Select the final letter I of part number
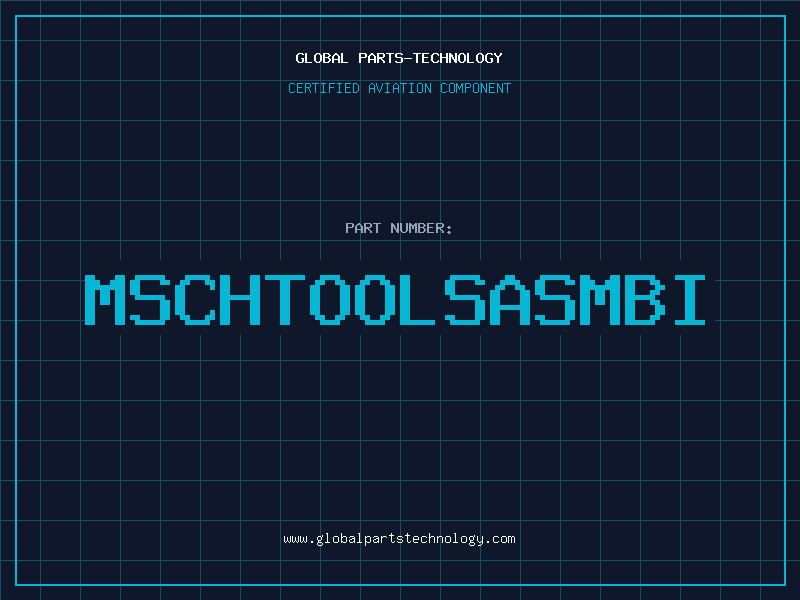Screen dimensions: 800x600 point(687,300)
